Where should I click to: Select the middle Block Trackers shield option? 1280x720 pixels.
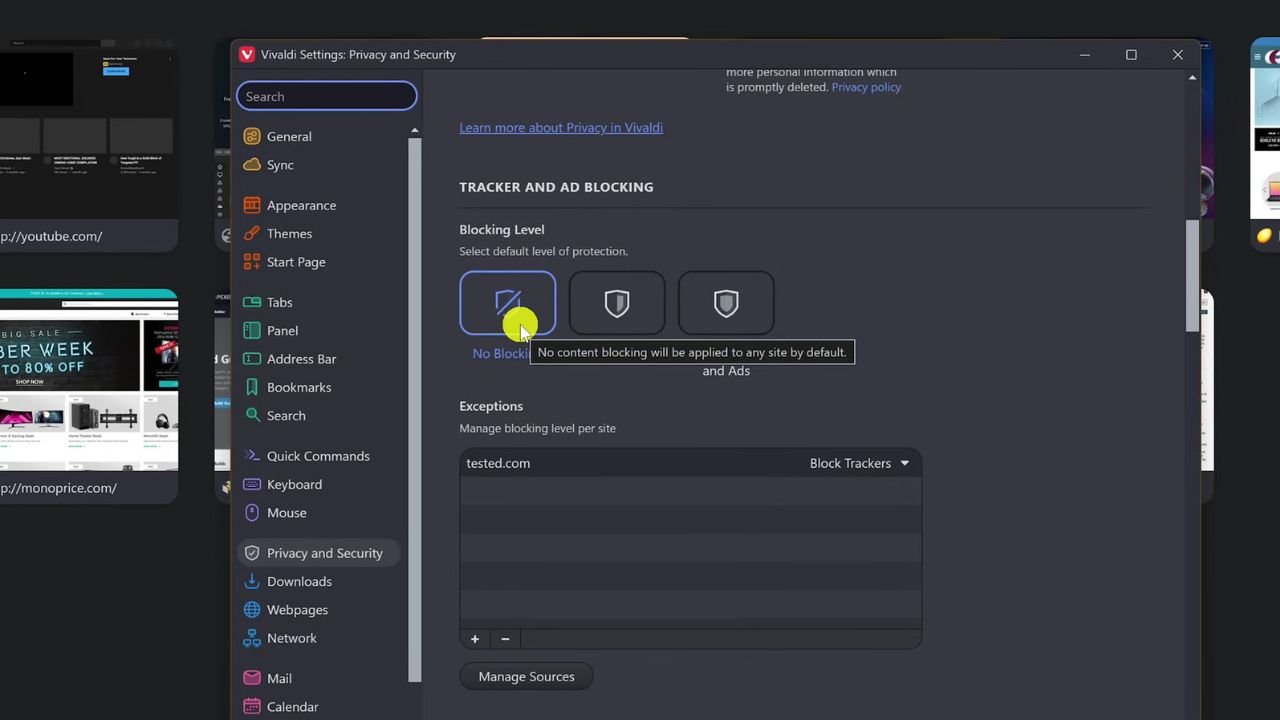[617, 303]
